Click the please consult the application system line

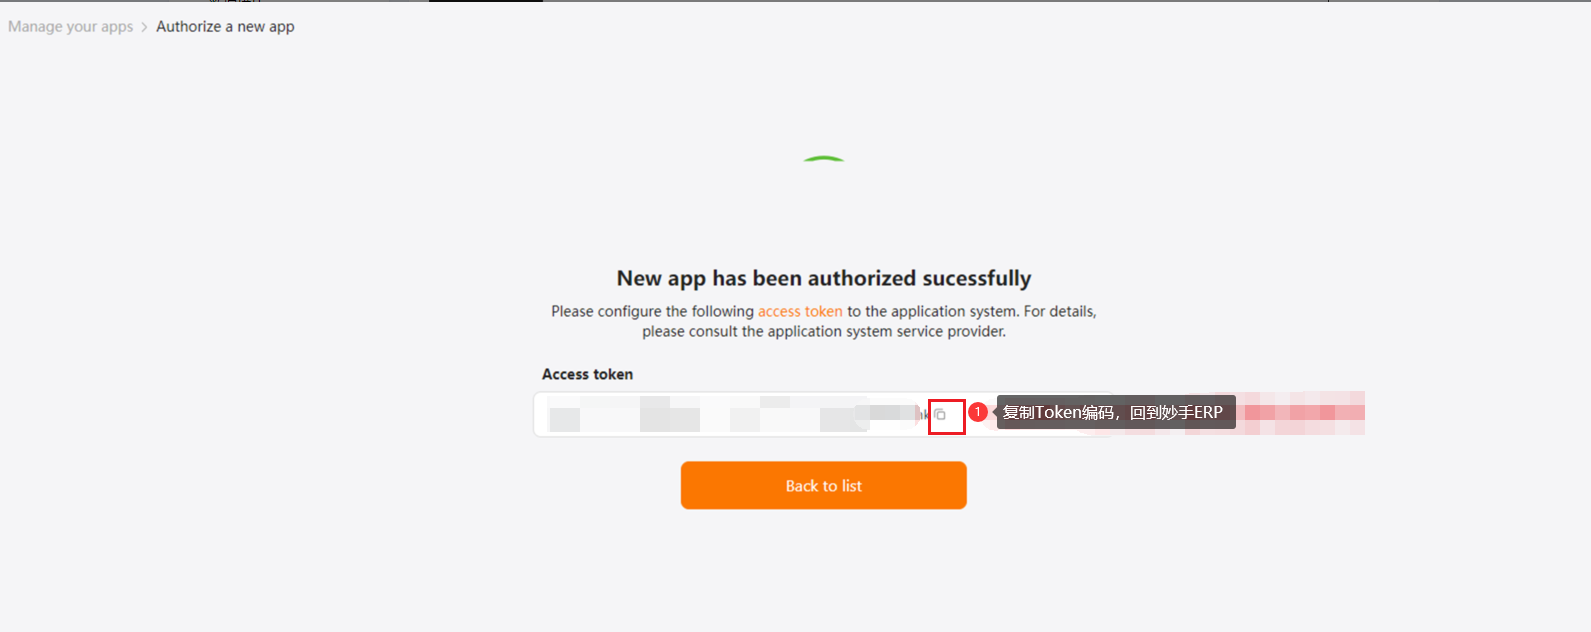point(824,331)
